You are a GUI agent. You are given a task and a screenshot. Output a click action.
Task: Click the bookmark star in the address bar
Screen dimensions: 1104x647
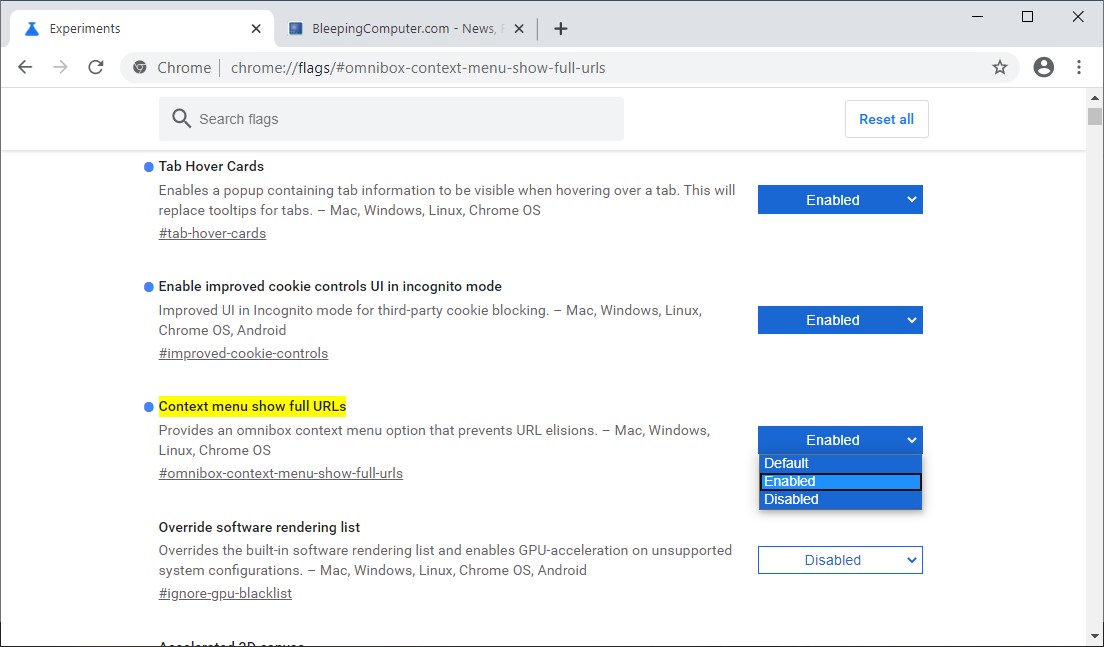pos(999,67)
